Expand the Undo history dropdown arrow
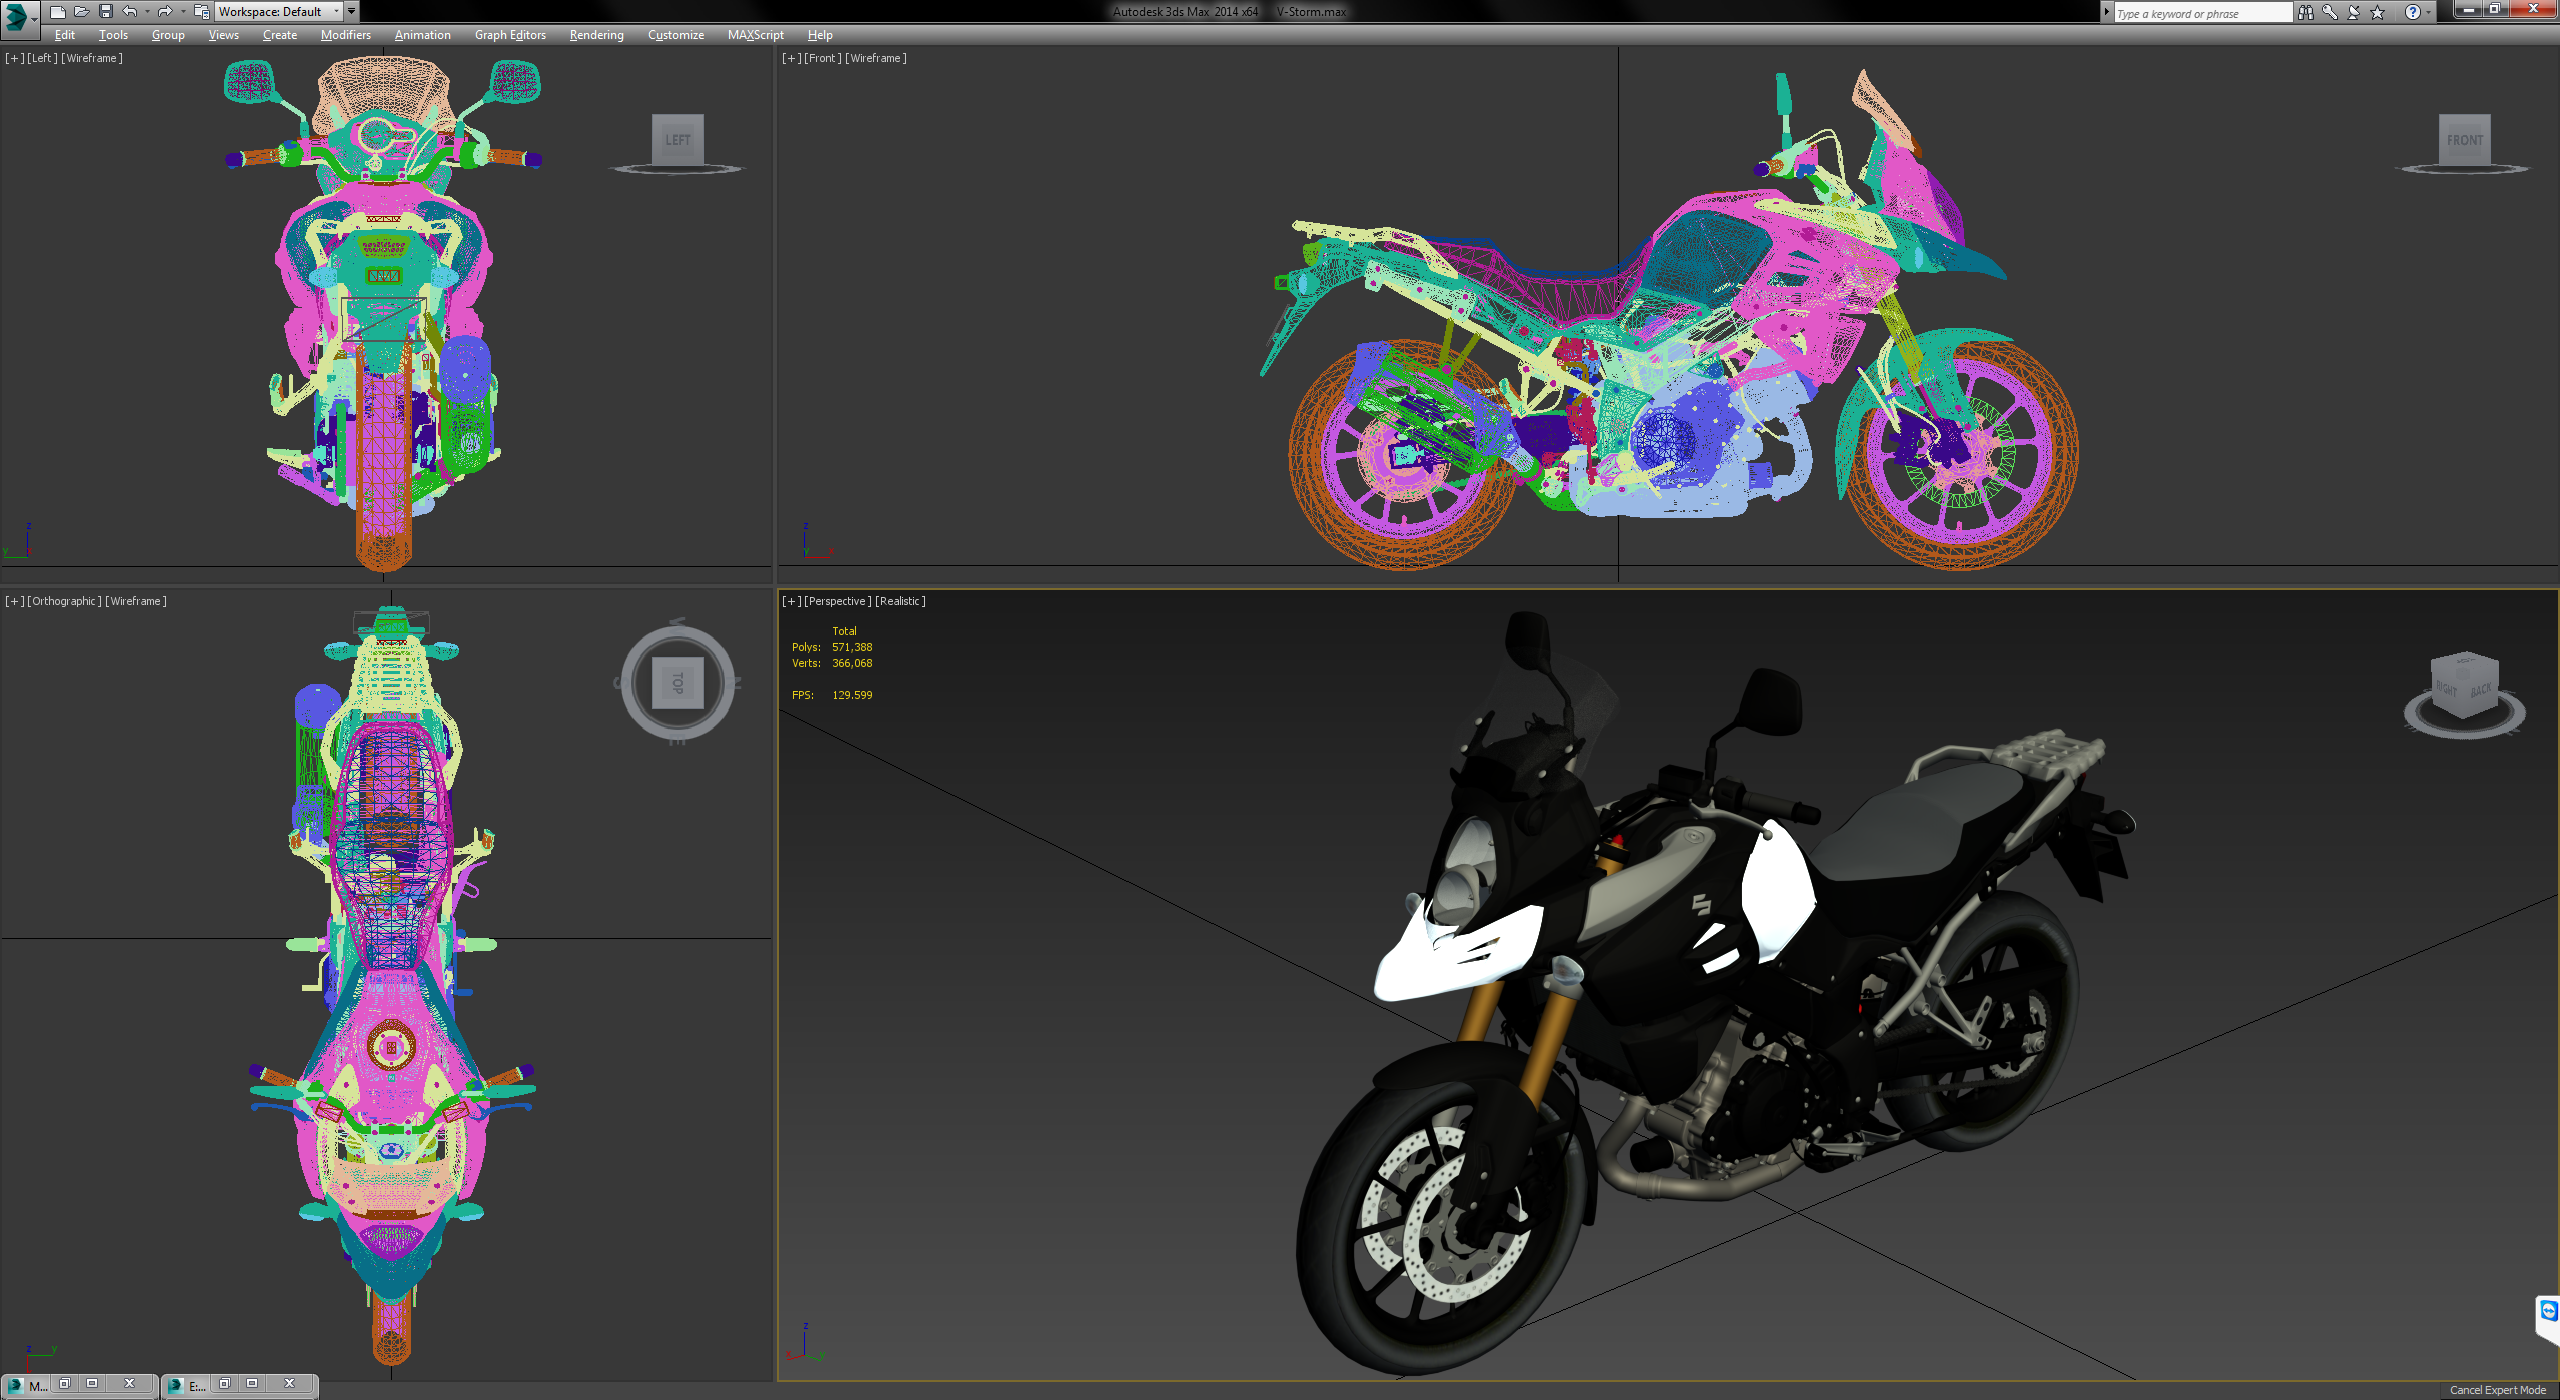2560x1400 pixels. click(x=147, y=12)
